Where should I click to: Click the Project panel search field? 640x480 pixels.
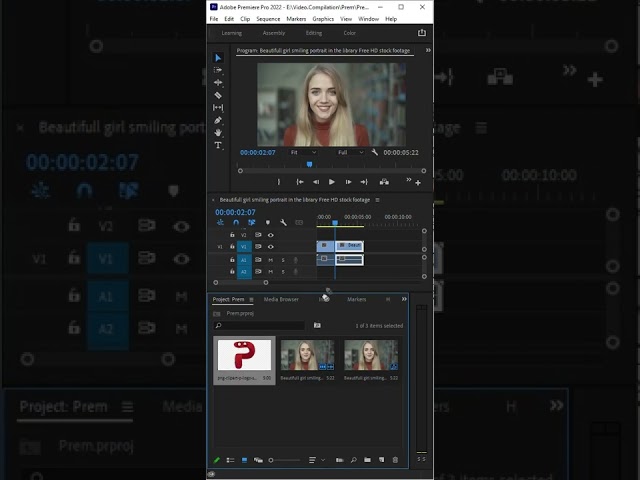259,325
